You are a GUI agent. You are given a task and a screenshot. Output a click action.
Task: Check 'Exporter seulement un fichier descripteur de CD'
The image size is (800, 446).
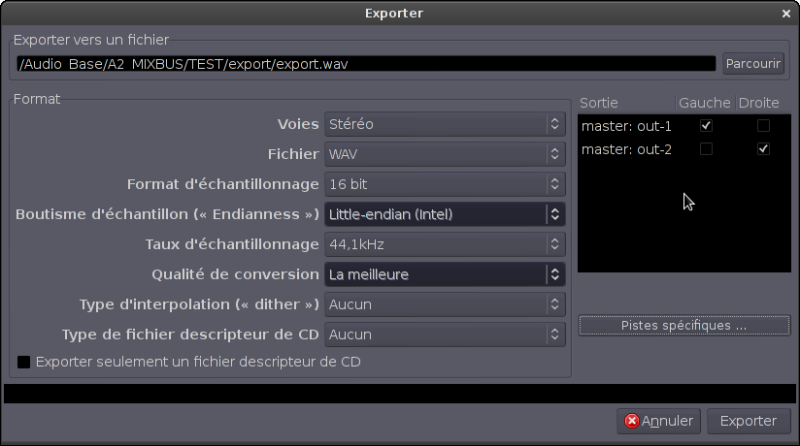[x=24, y=362]
